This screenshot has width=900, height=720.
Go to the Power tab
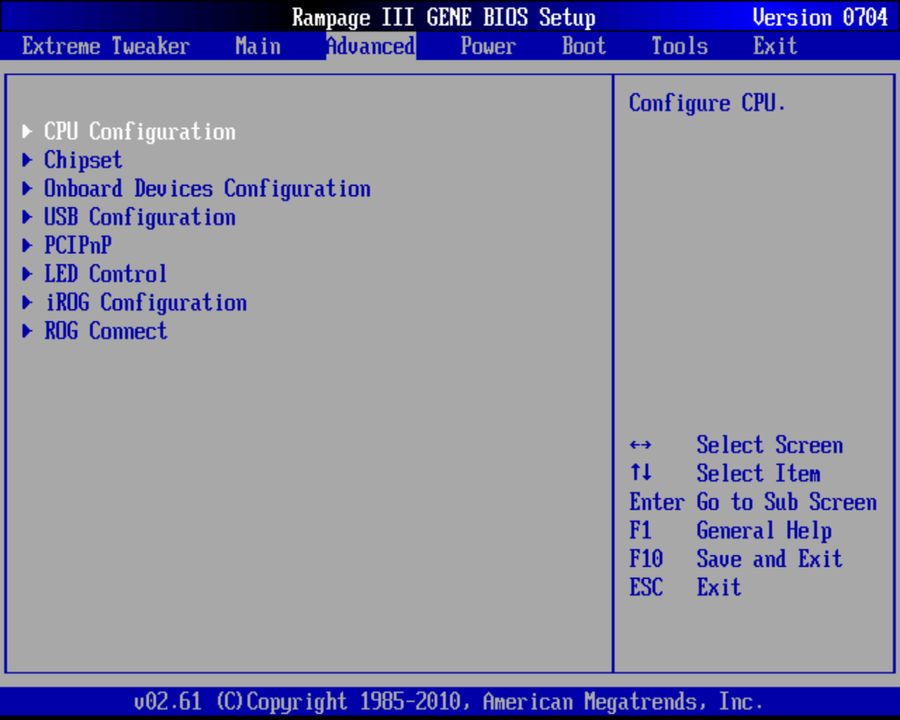(x=488, y=46)
